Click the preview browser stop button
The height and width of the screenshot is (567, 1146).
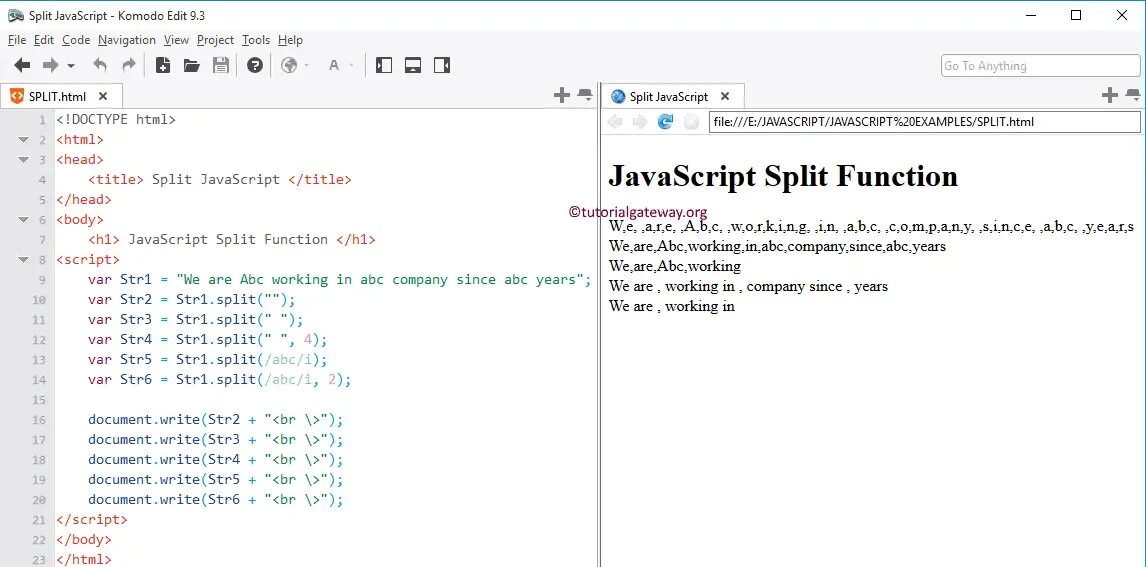pyautogui.click(x=691, y=122)
